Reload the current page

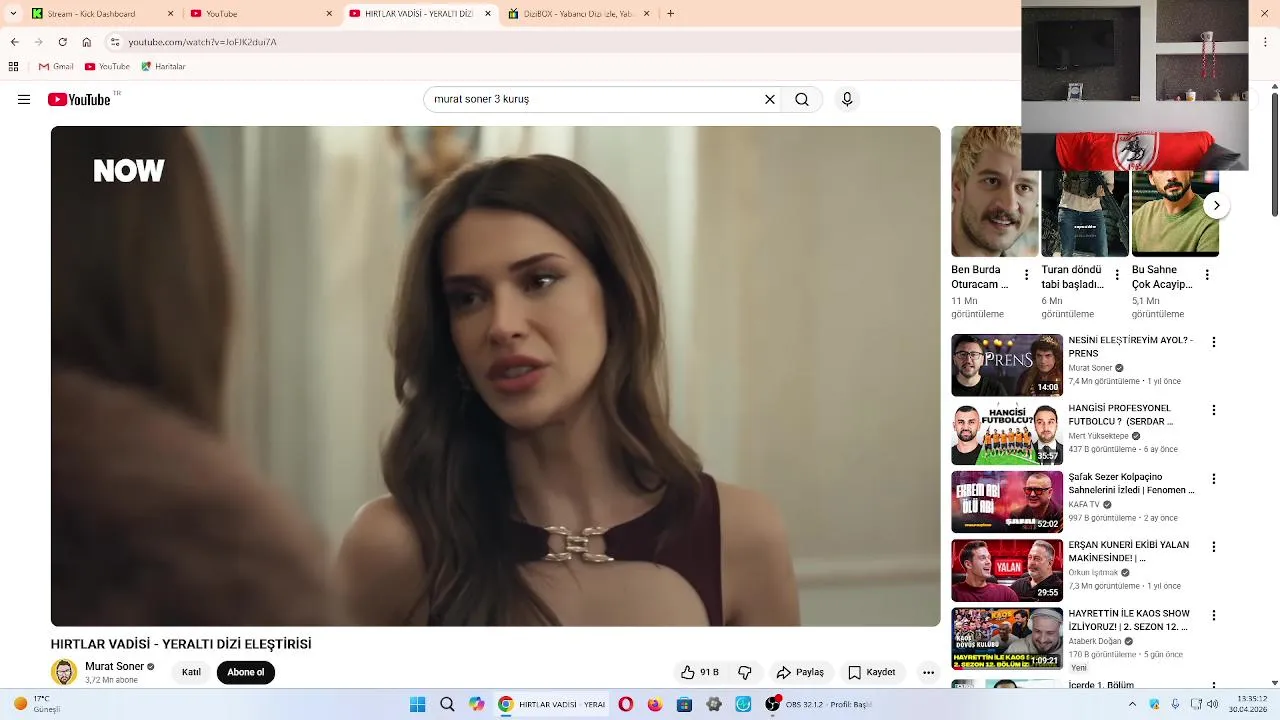[x=62, y=42]
